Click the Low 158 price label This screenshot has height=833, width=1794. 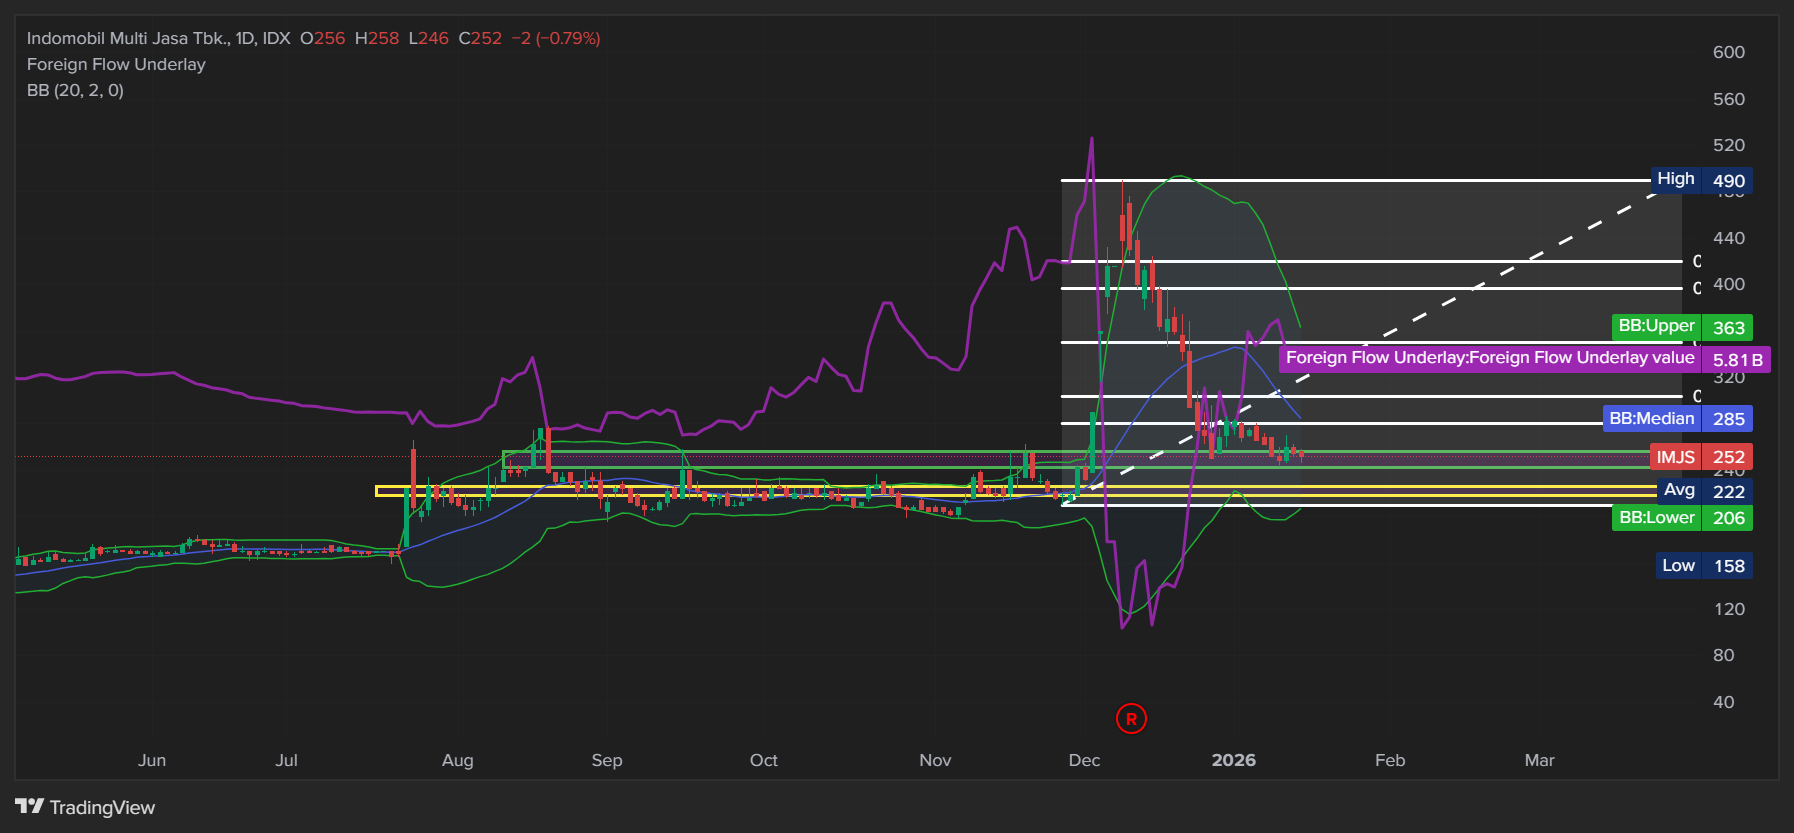(x=1704, y=566)
